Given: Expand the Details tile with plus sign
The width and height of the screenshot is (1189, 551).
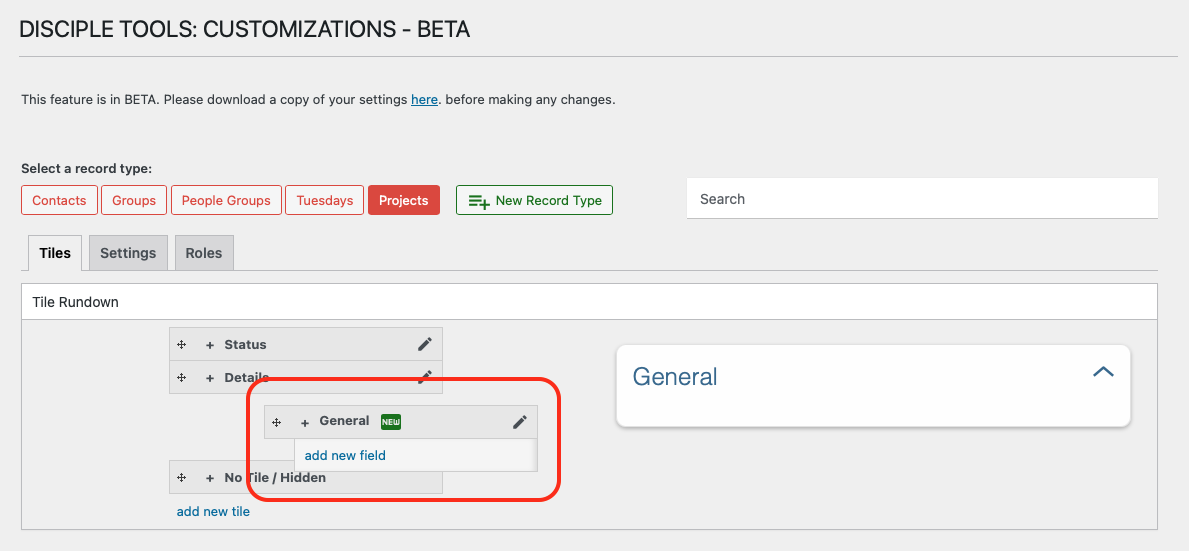Looking at the screenshot, I should tap(210, 378).
